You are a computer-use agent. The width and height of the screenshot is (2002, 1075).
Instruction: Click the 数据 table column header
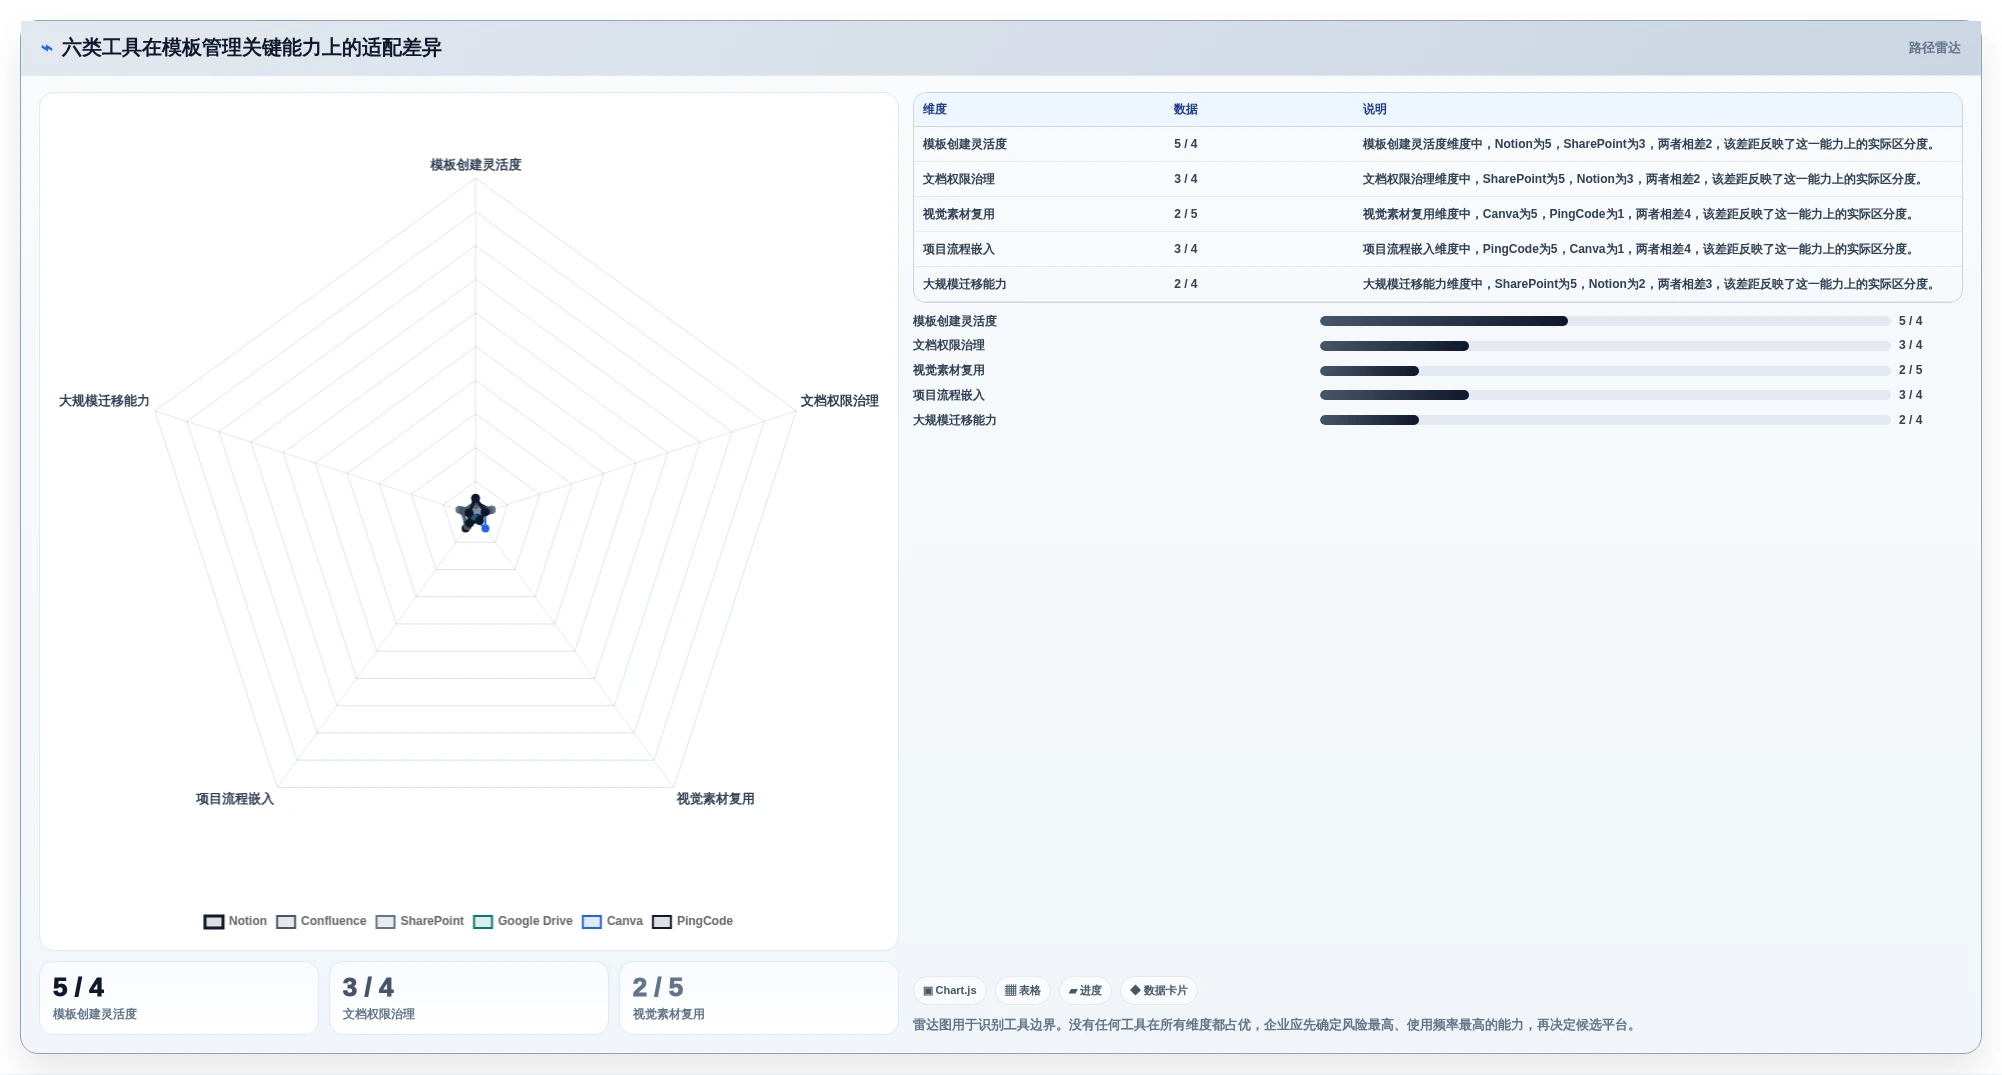click(x=1186, y=110)
